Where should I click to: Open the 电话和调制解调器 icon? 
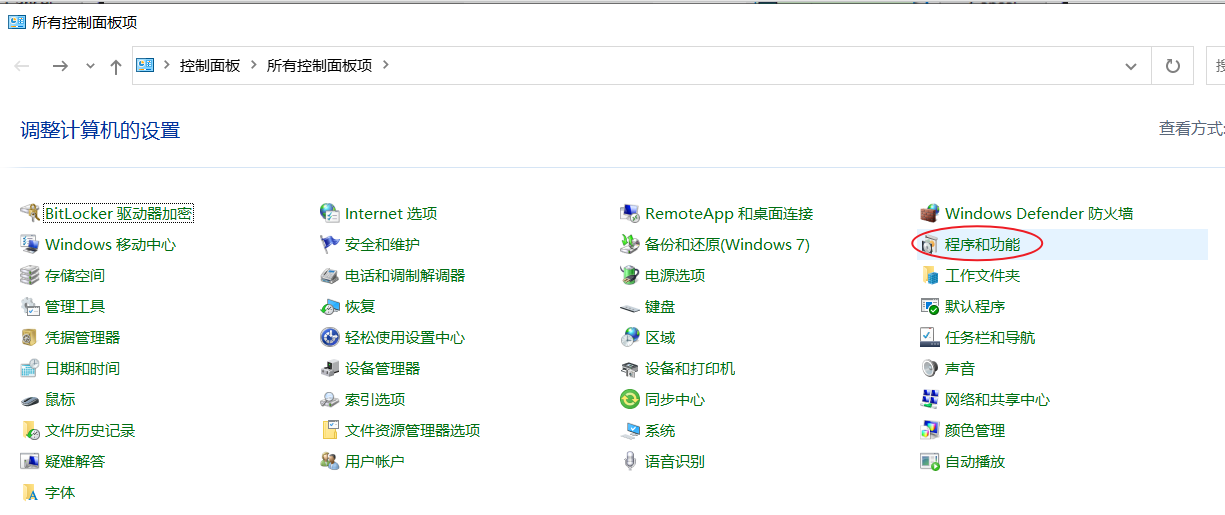(x=329, y=275)
